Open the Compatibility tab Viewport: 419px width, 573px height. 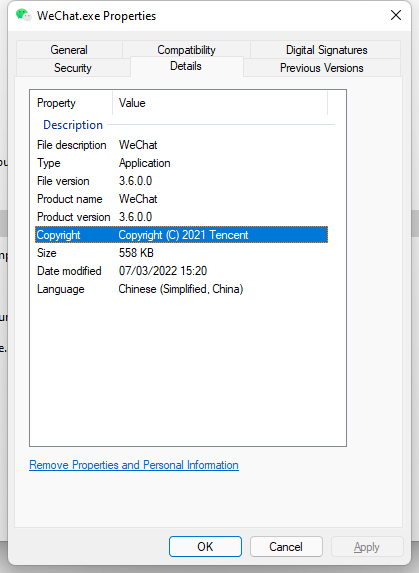[186, 50]
